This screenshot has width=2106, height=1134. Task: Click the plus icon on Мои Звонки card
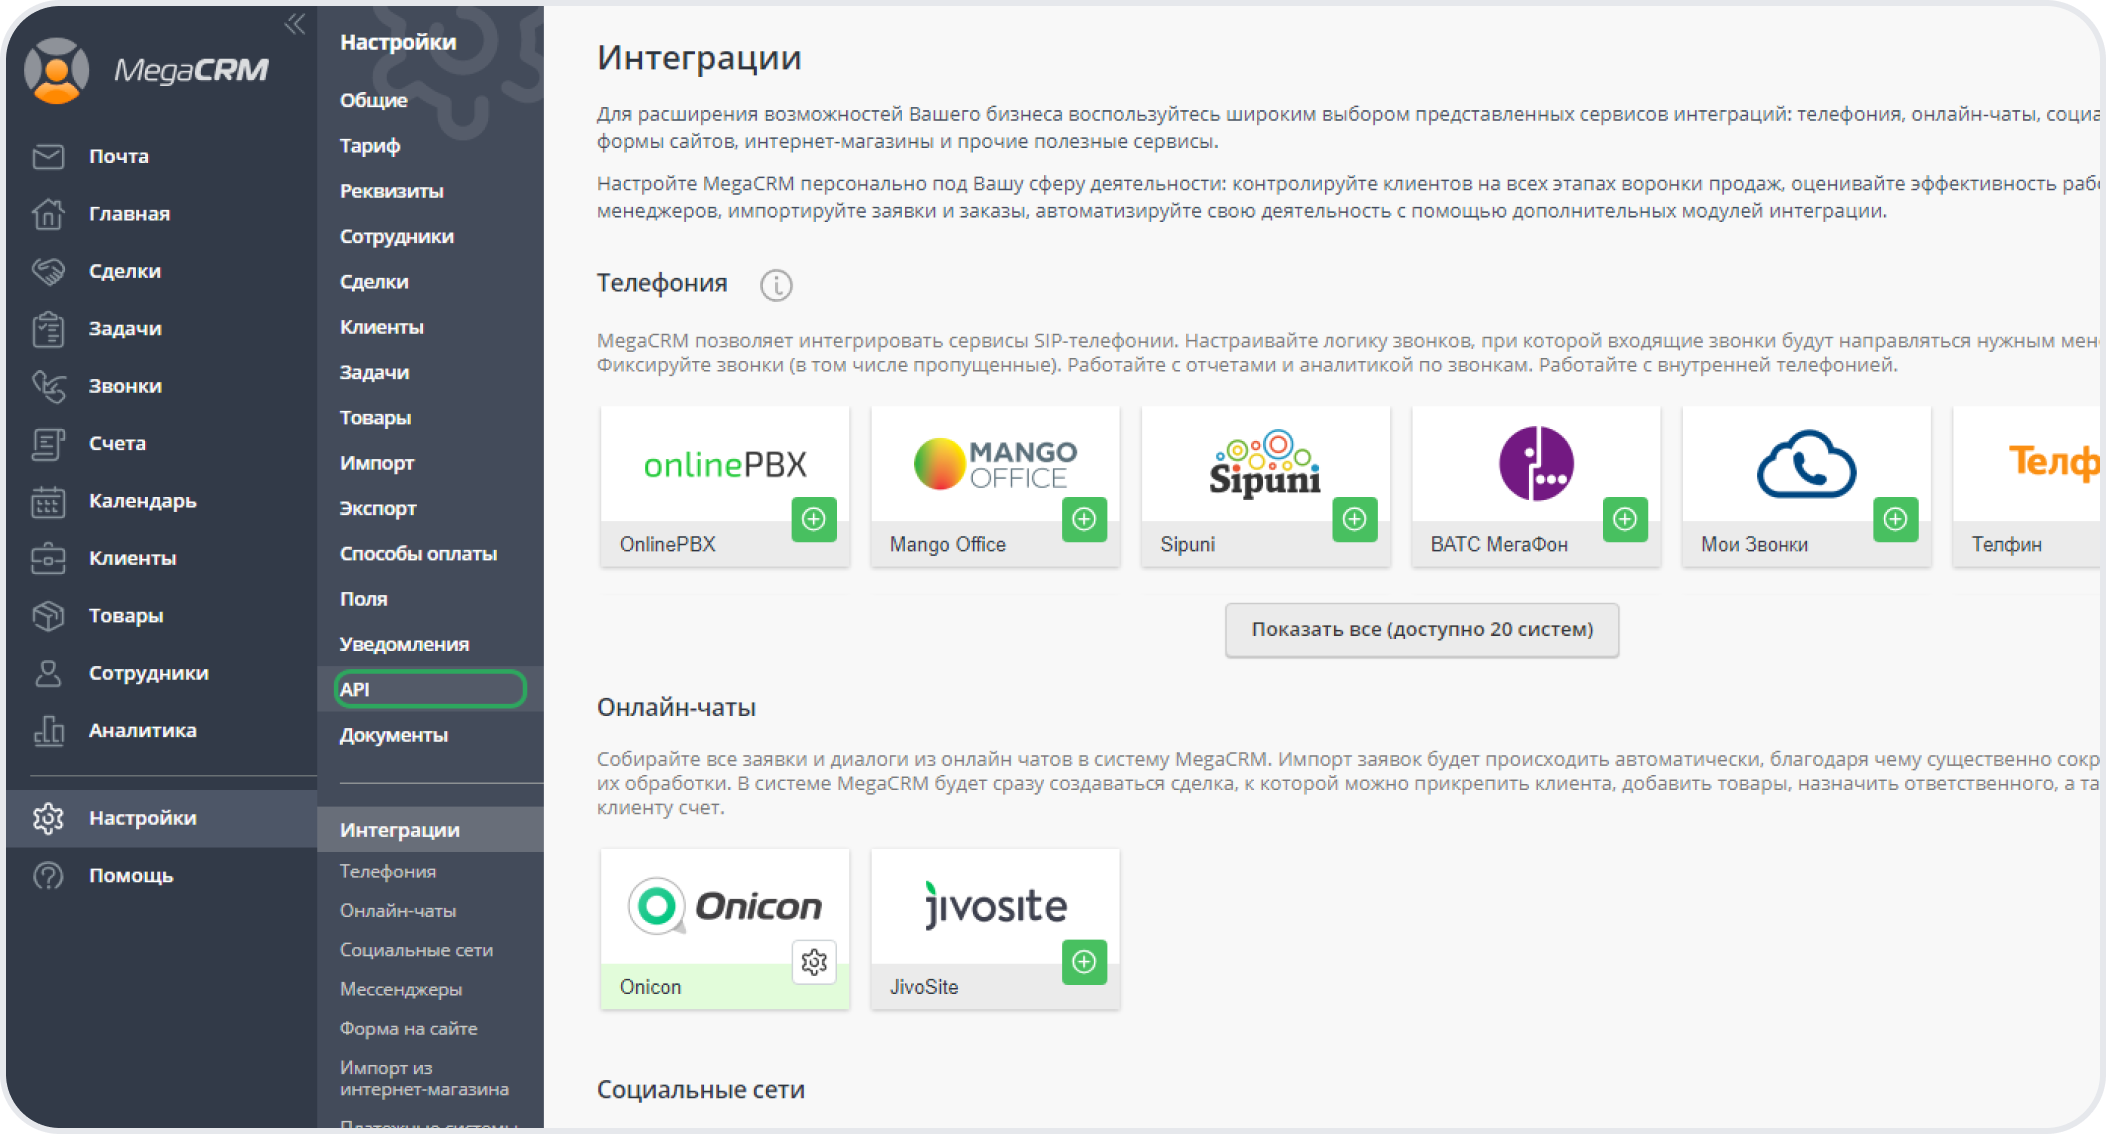click(x=1895, y=519)
